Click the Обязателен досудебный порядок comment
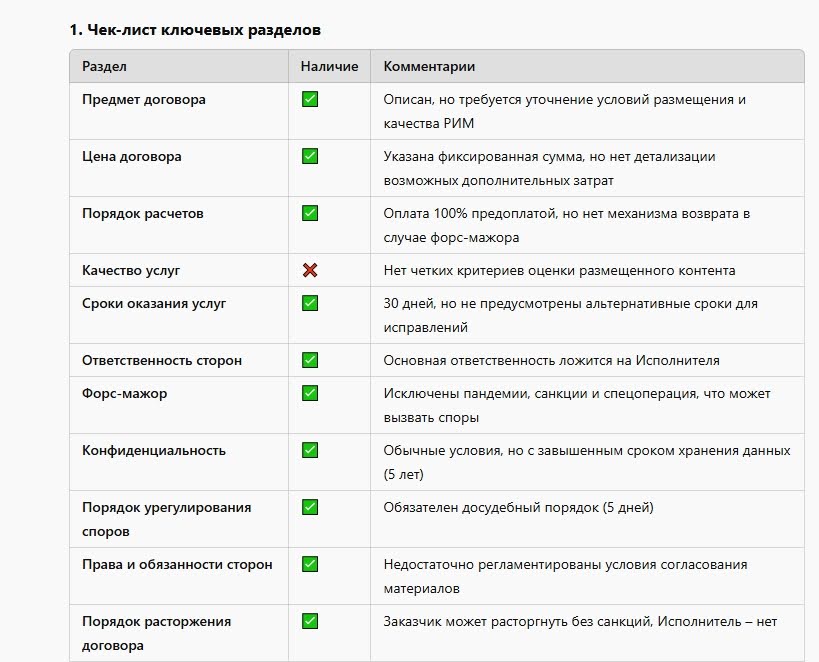Screen dimensions: 819x662 tap(518, 507)
